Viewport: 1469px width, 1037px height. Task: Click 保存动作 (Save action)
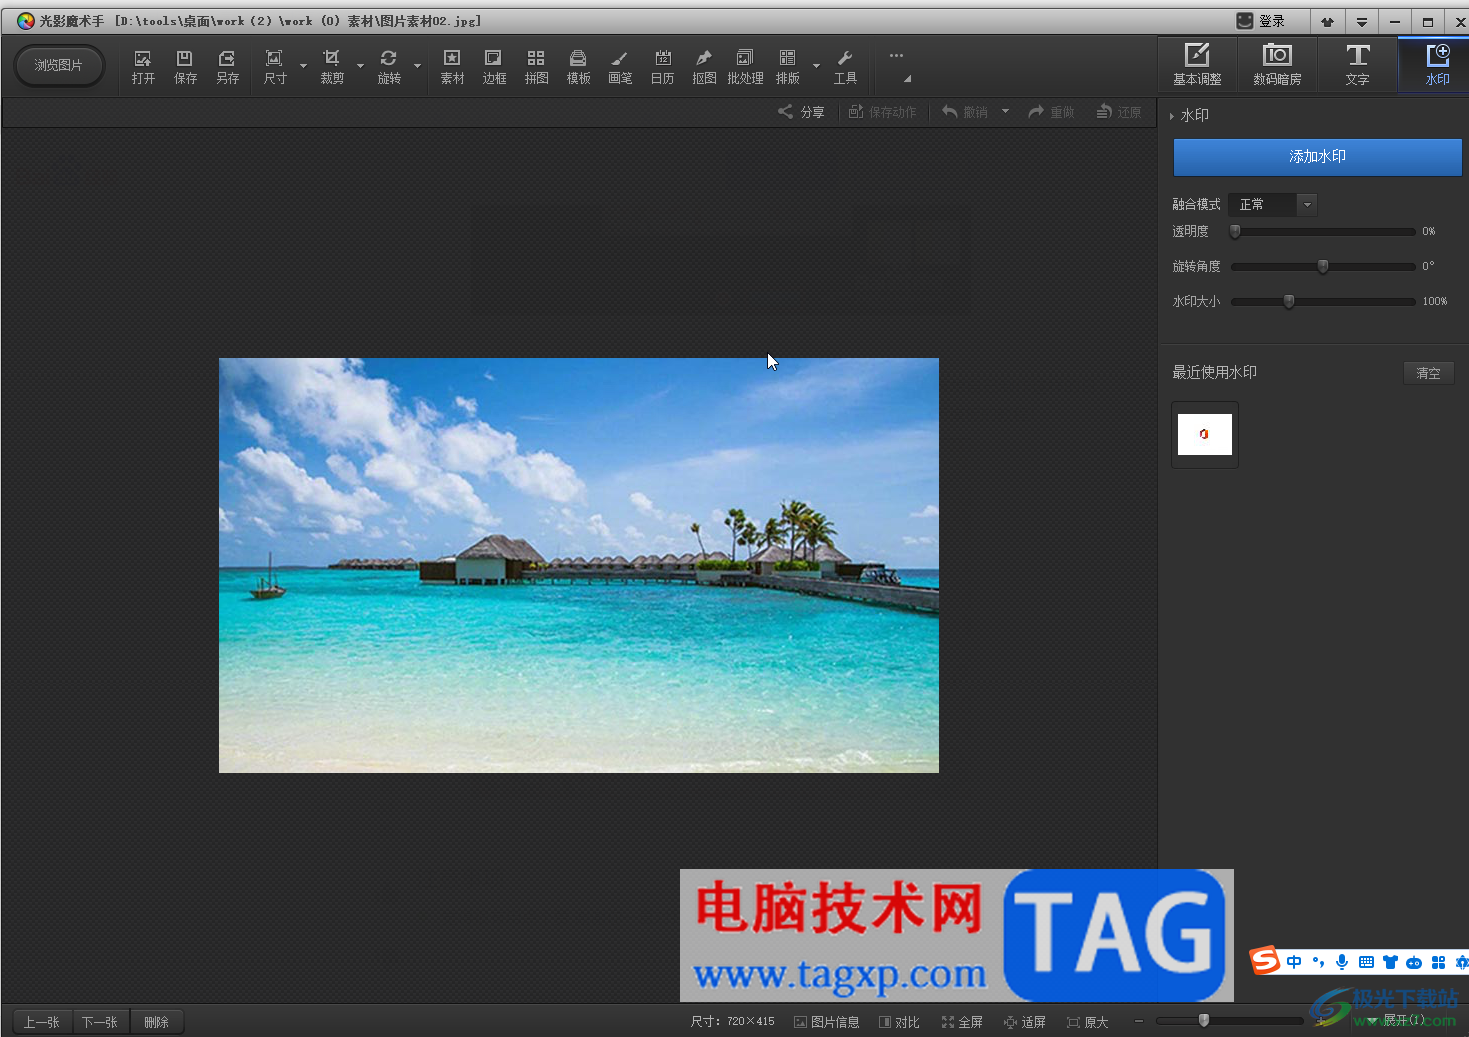[x=882, y=112]
